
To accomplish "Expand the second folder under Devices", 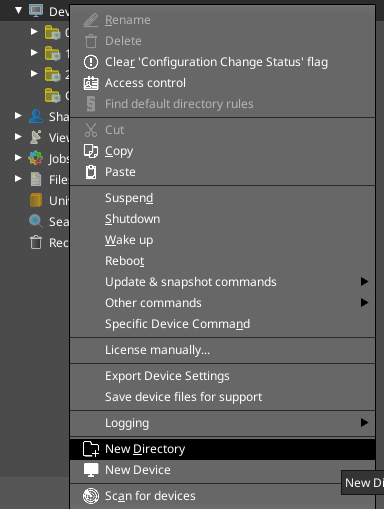I will [34, 52].
